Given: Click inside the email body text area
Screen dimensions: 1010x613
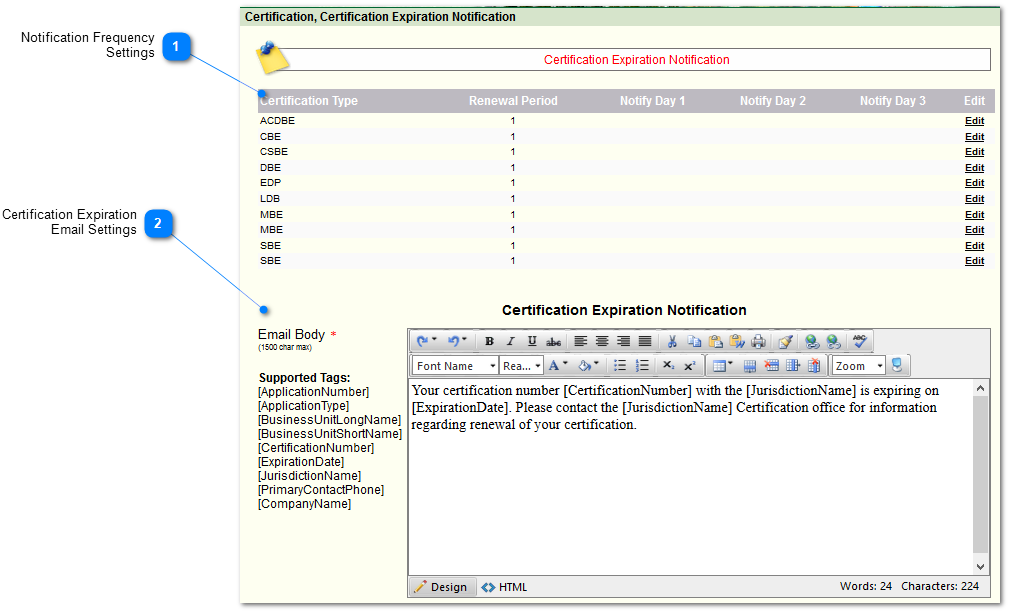Looking at the screenshot, I should (x=690, y=490).
